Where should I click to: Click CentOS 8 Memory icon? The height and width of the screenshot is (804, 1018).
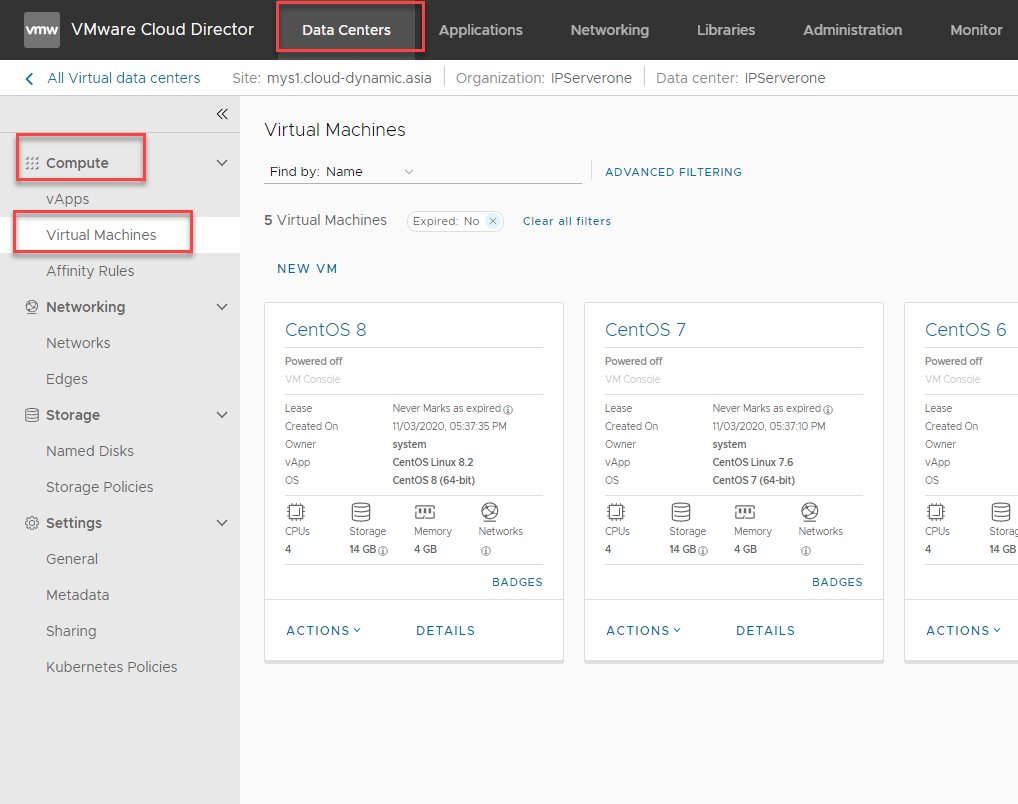[425, 512]
